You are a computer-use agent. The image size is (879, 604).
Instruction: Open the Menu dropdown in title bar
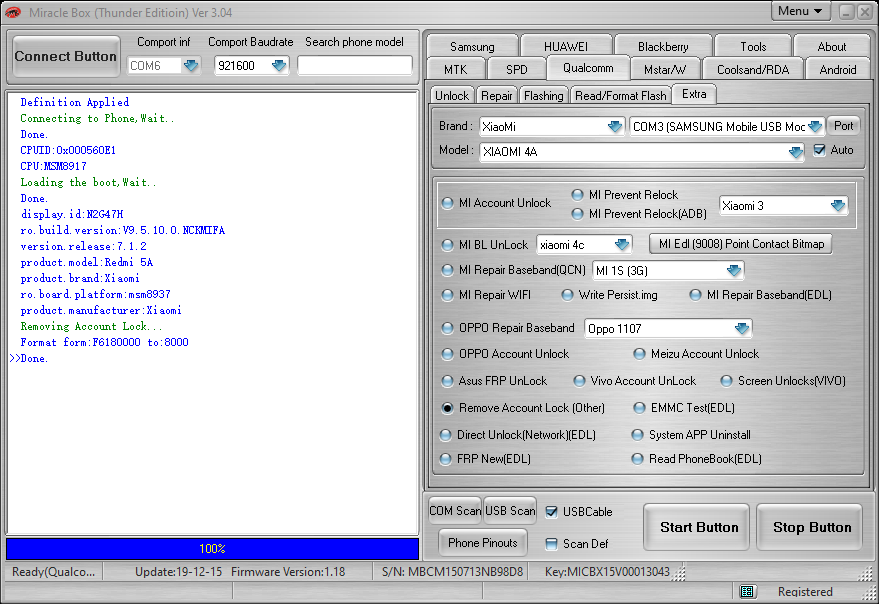point(799,11)
